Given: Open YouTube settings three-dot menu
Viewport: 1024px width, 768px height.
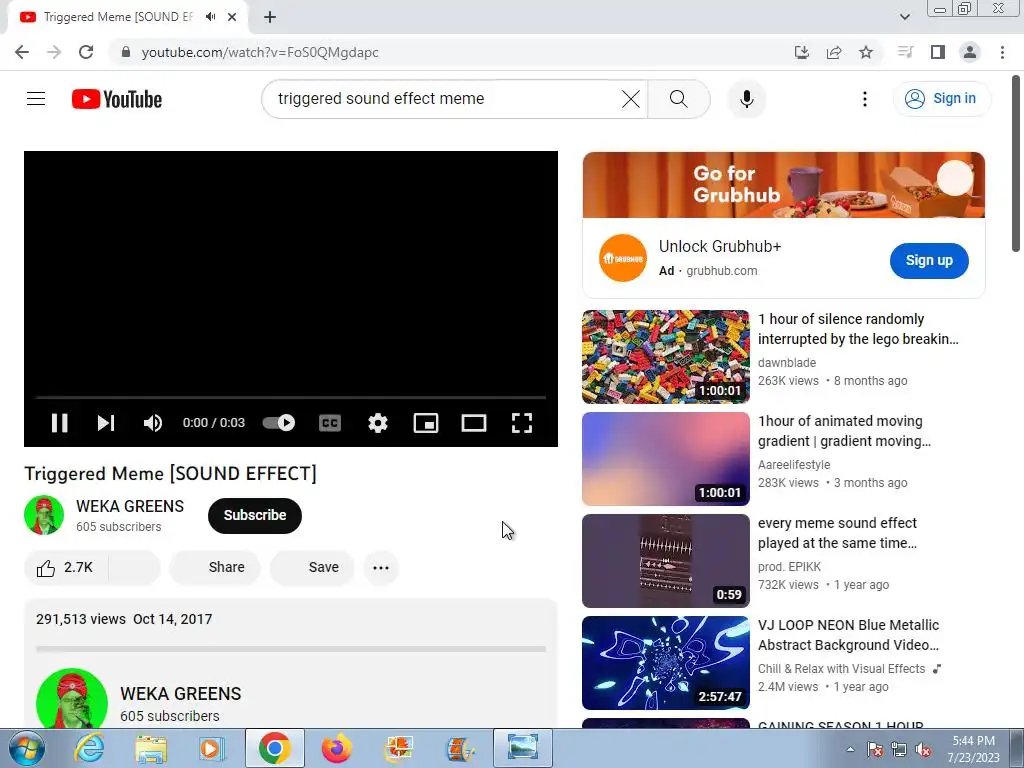Looking at the screenshot, I should click(x=865, y=99).
